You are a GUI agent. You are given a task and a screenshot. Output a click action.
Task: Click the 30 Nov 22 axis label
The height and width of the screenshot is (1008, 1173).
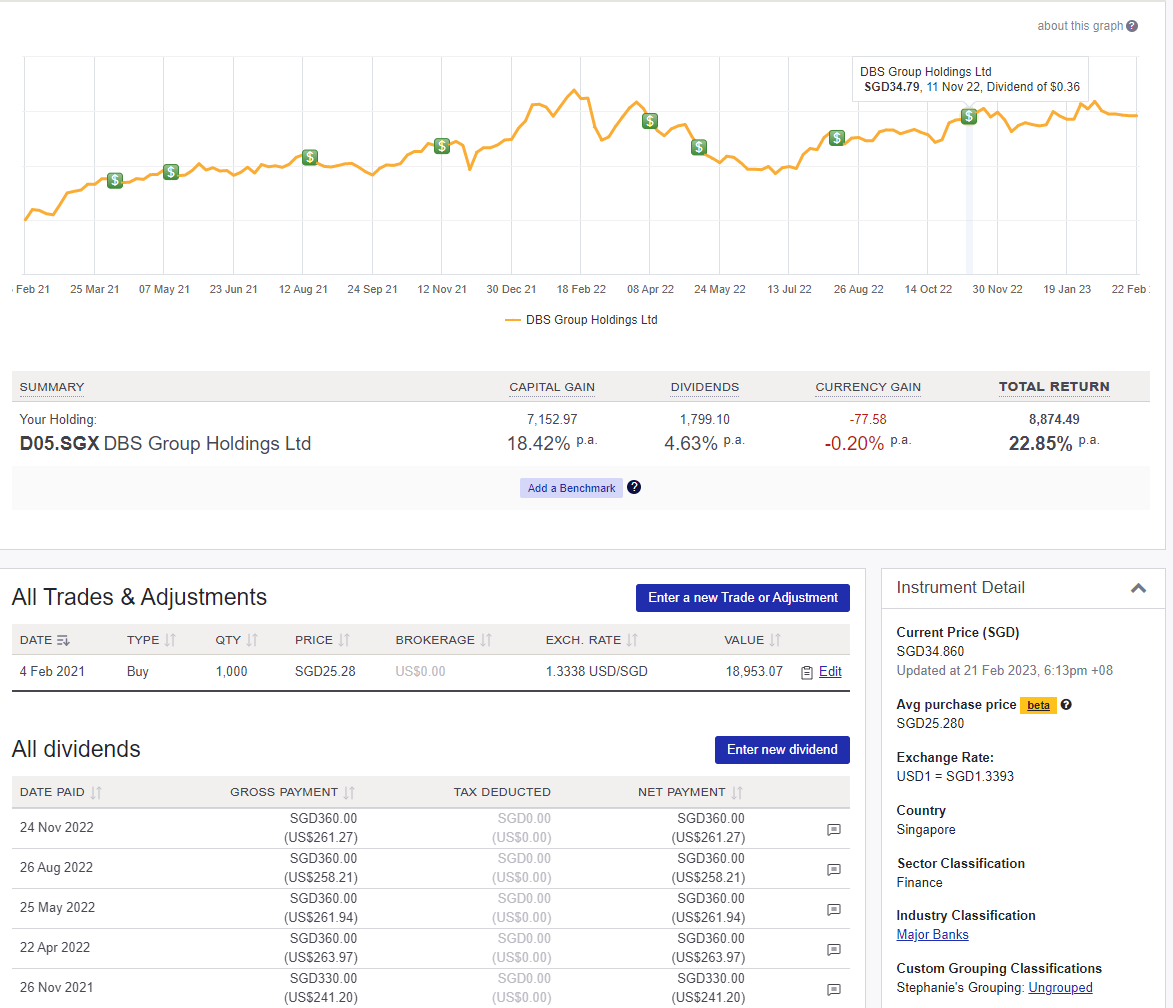pos(997,290)
